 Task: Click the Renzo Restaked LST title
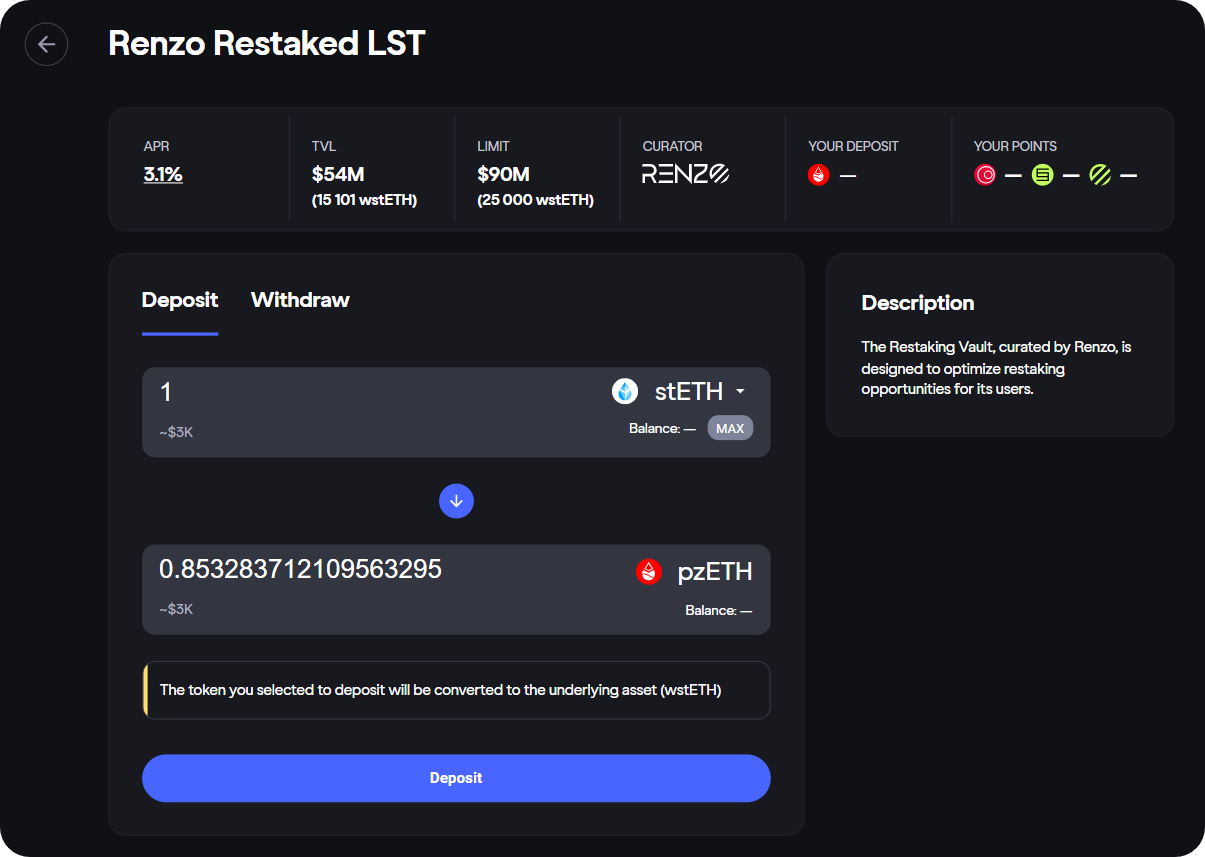267,44
